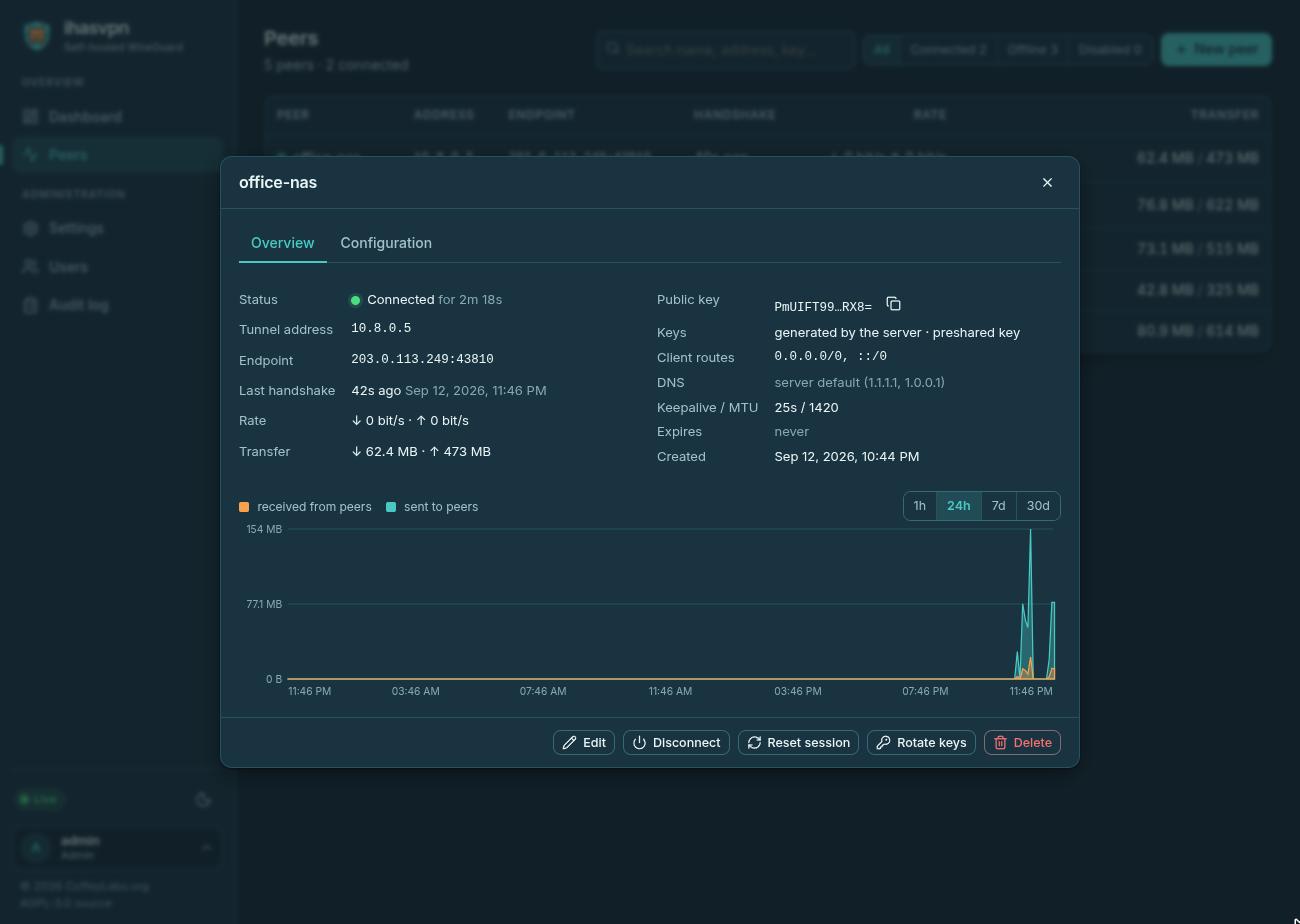1300x924 pixels.
Task: Click the Keepalive value 25s / 1420
Action: [x=806, y=407]
